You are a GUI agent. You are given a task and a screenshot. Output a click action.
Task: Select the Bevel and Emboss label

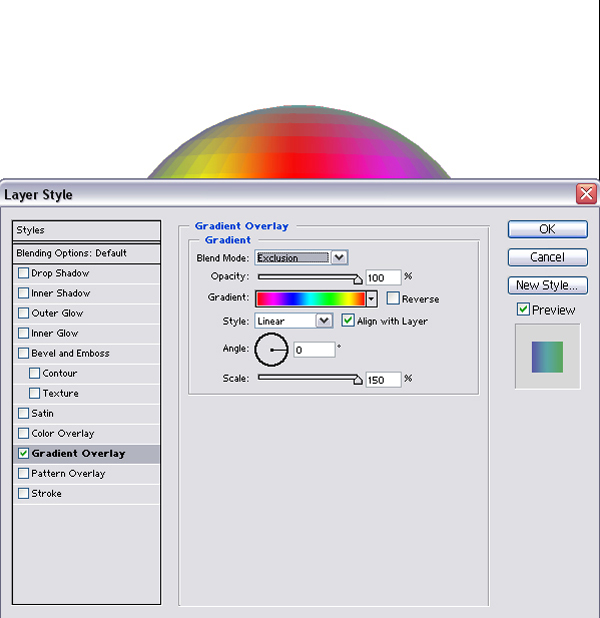(70, 353)
